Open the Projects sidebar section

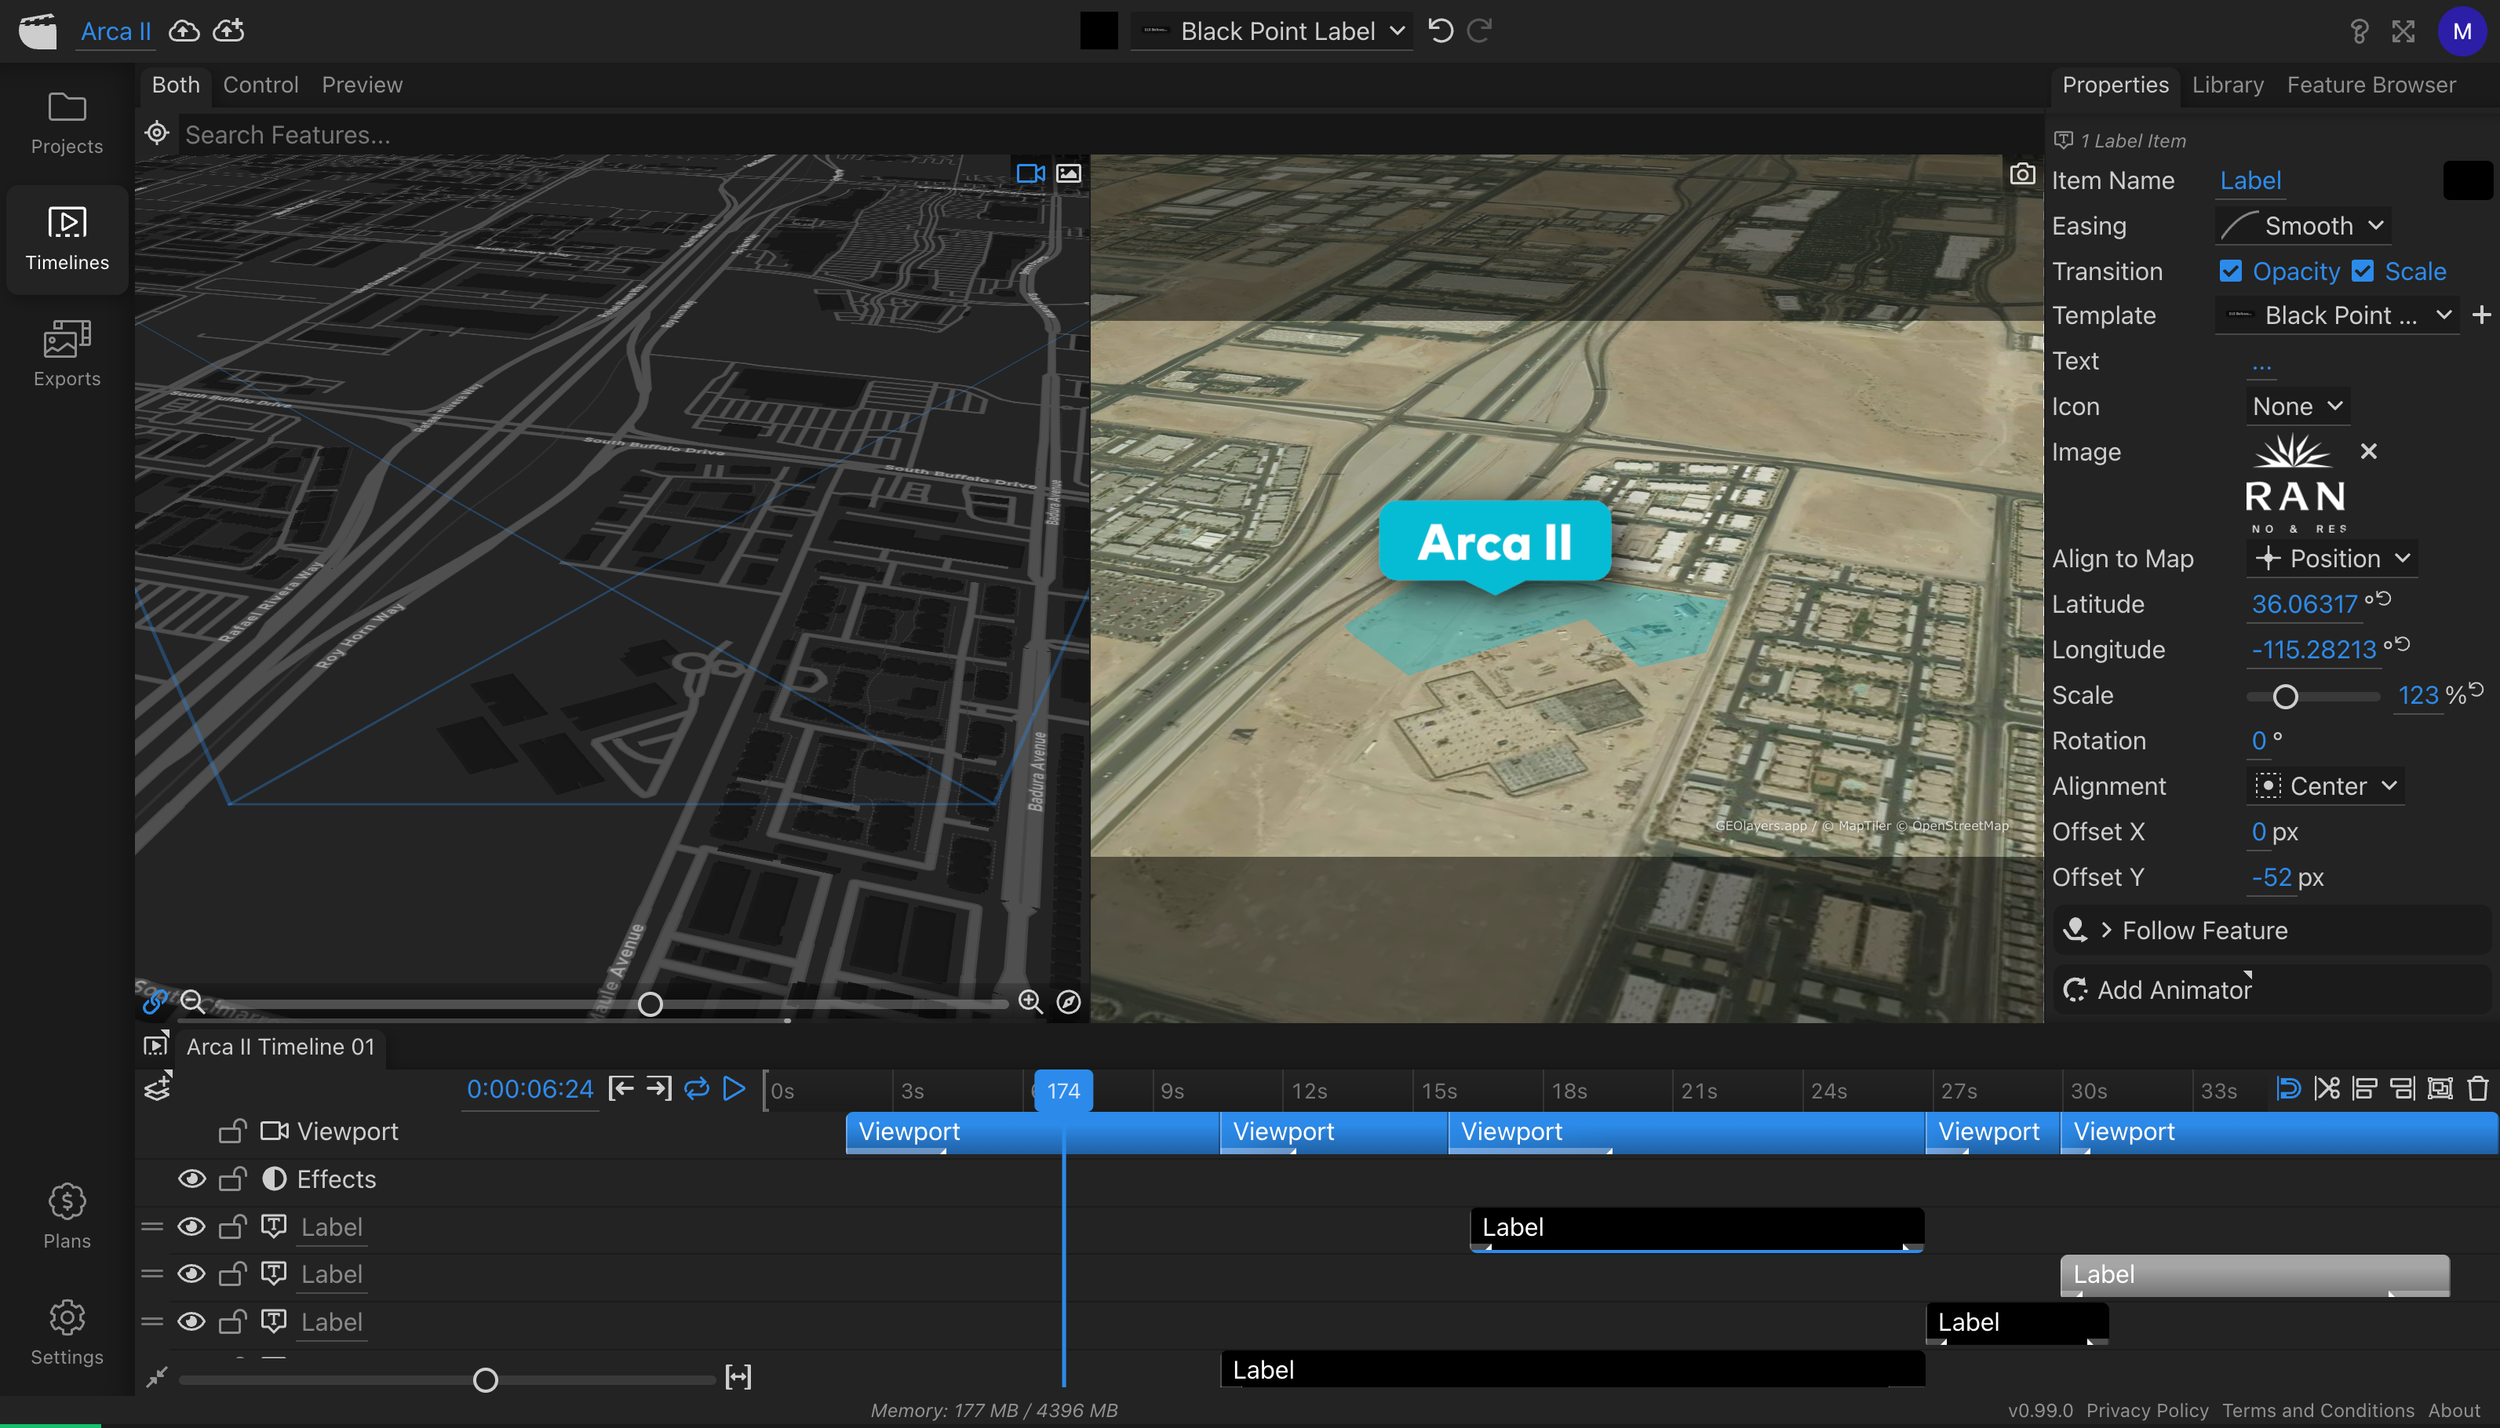(x=67, y=123)
